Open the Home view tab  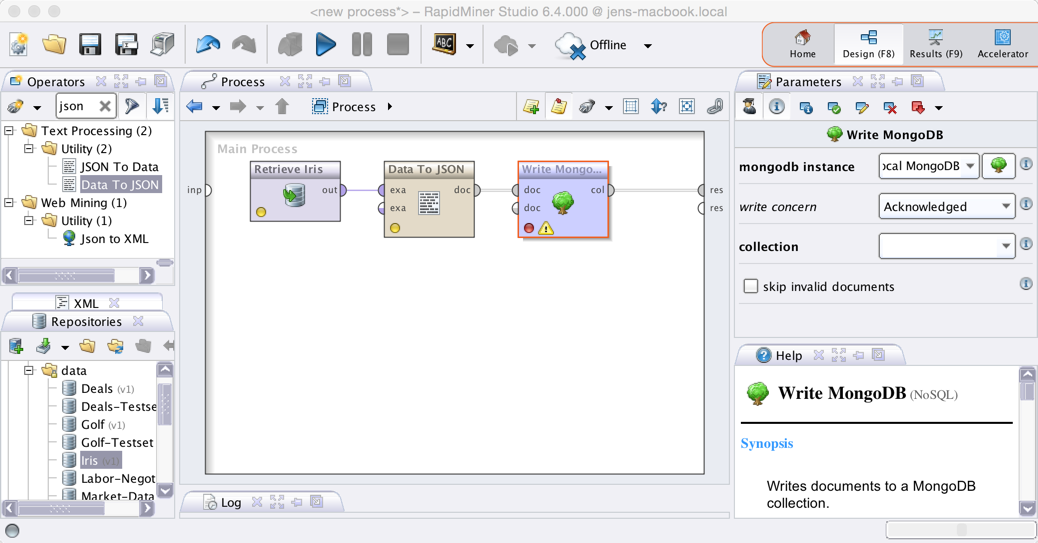pos(802,45)
